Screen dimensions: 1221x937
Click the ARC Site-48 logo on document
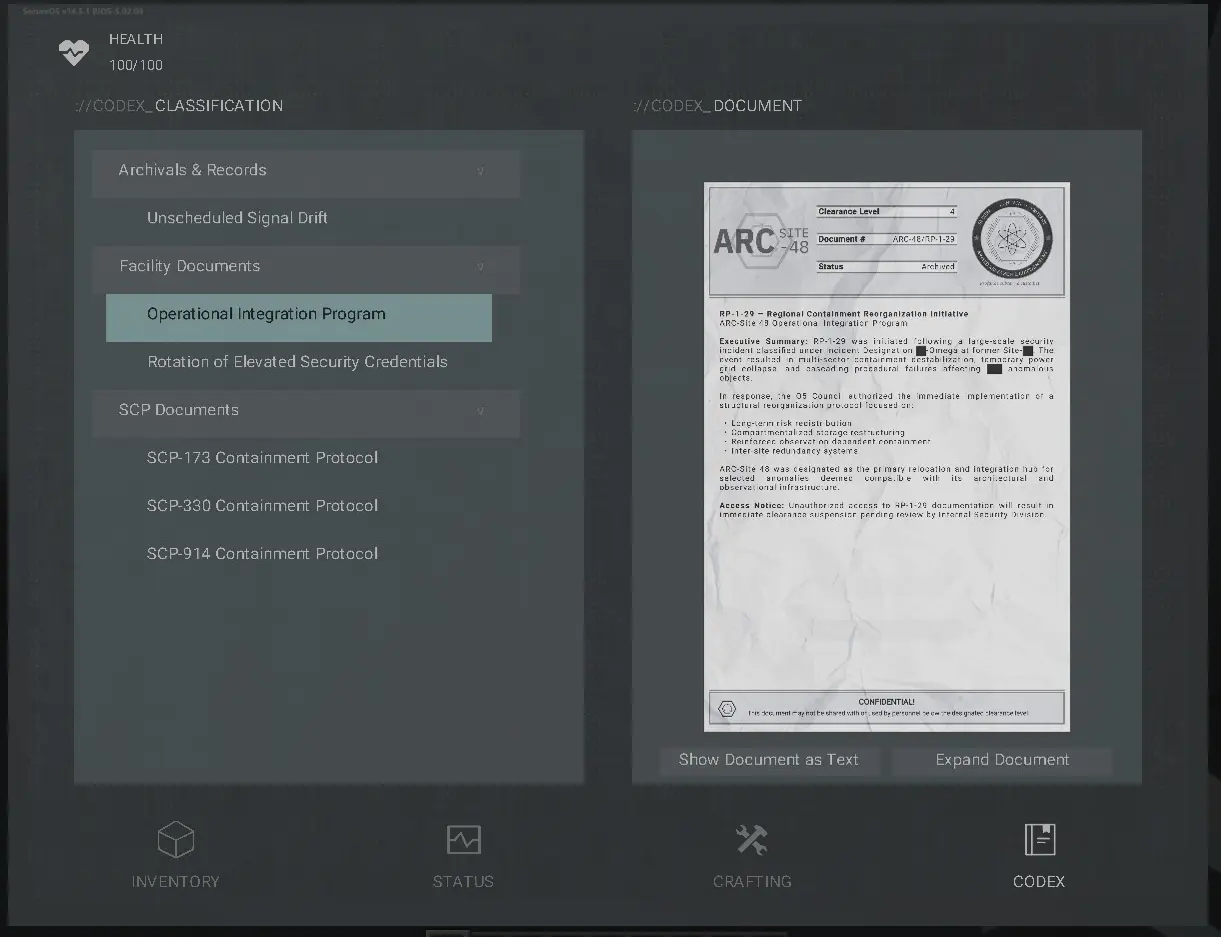[760, 240]
